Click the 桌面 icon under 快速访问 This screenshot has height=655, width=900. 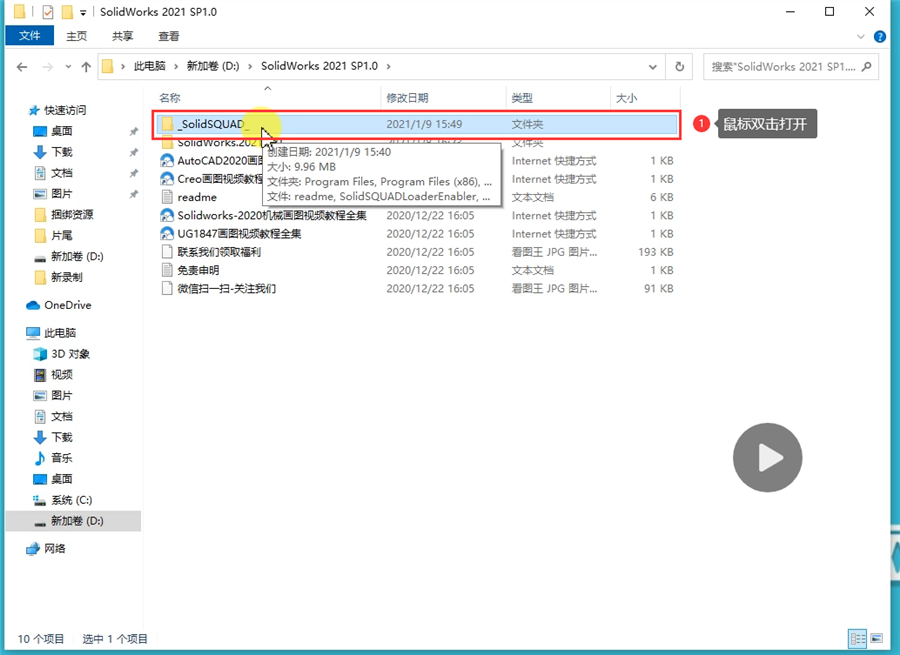40,131
